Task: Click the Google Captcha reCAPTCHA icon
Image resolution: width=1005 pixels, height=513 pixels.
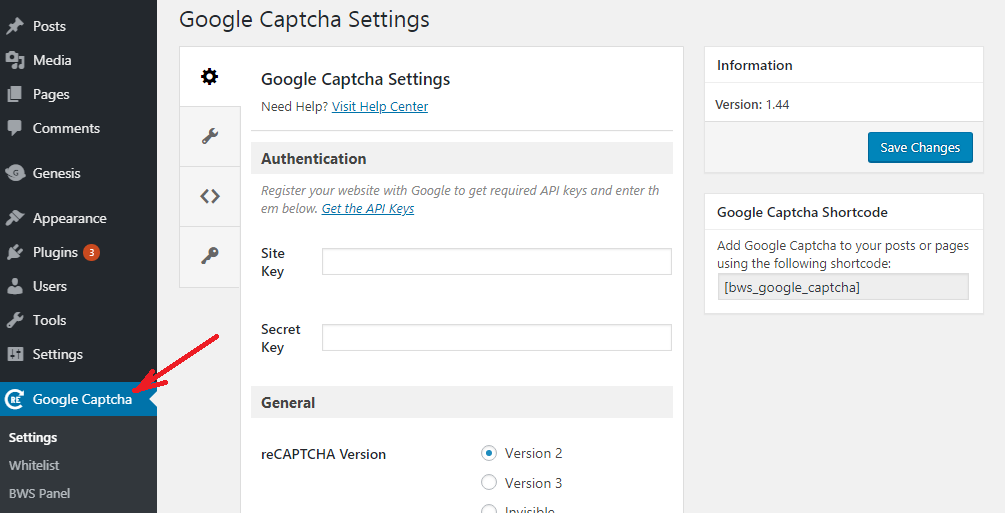Action: 15,399
